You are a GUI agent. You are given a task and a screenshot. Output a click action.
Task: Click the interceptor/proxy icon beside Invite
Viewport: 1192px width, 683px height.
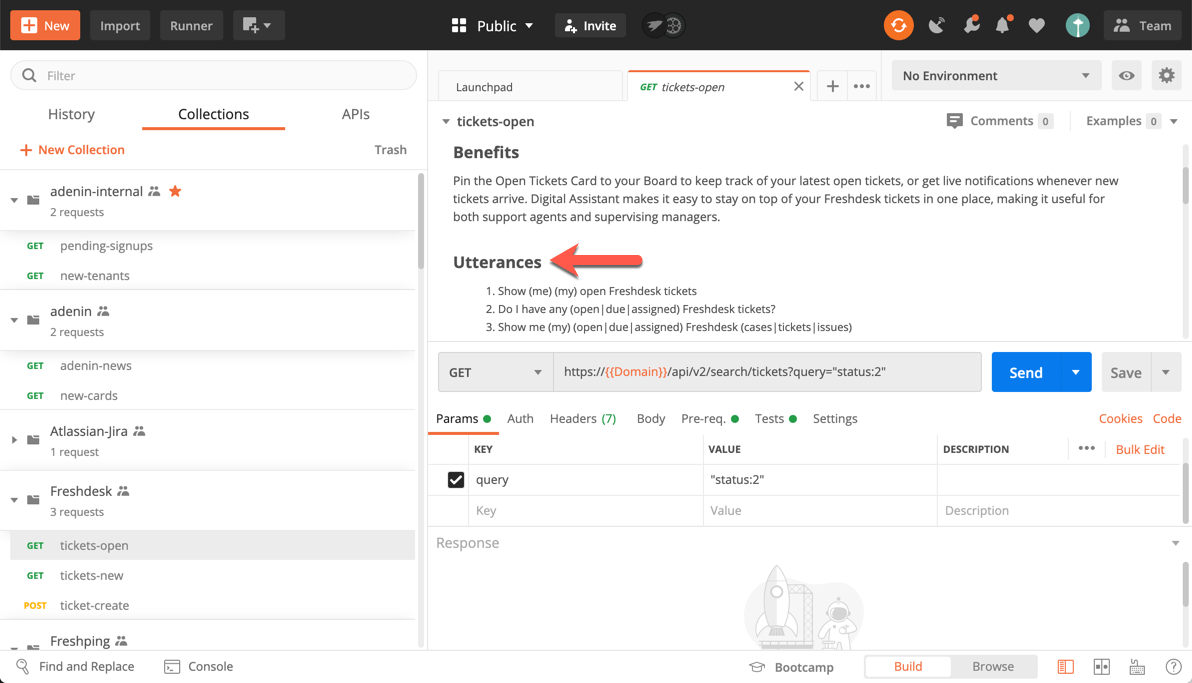click(x=664, y=25)
